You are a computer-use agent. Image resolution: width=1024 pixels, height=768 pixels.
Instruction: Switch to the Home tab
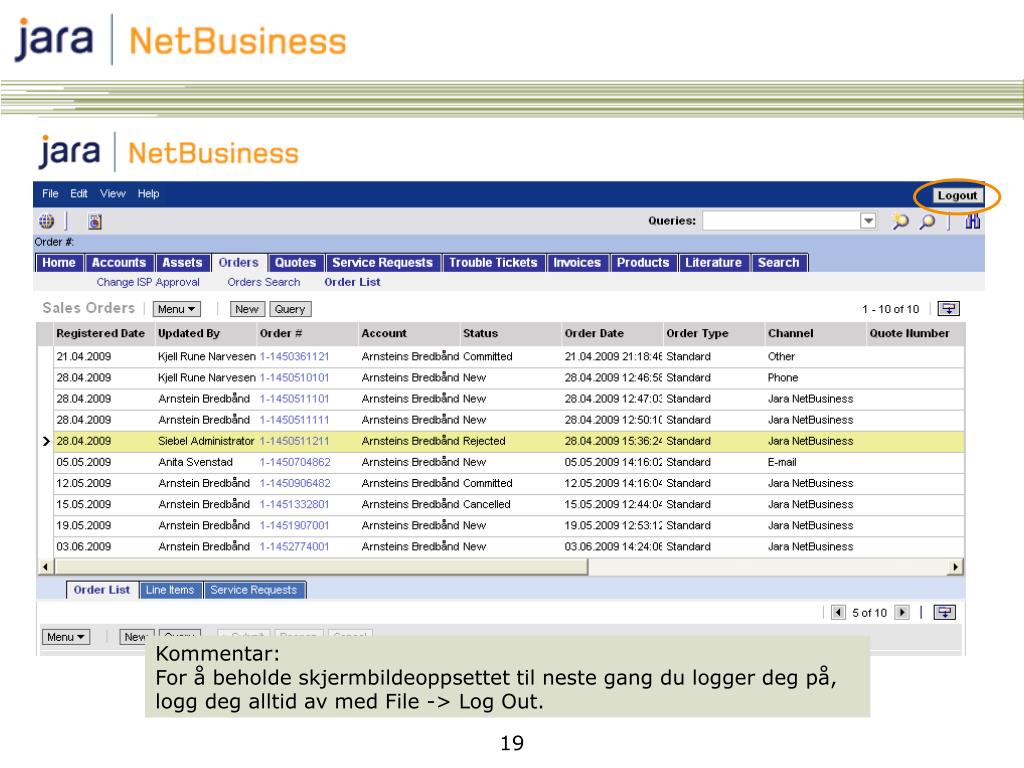[x=59, y=263]
